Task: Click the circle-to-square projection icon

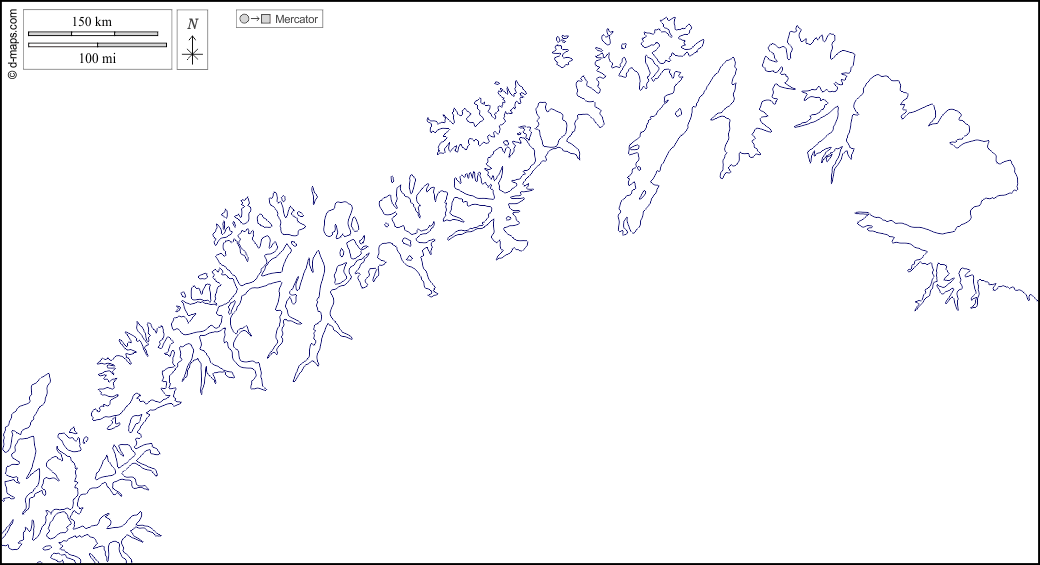Action: (255, 19)
